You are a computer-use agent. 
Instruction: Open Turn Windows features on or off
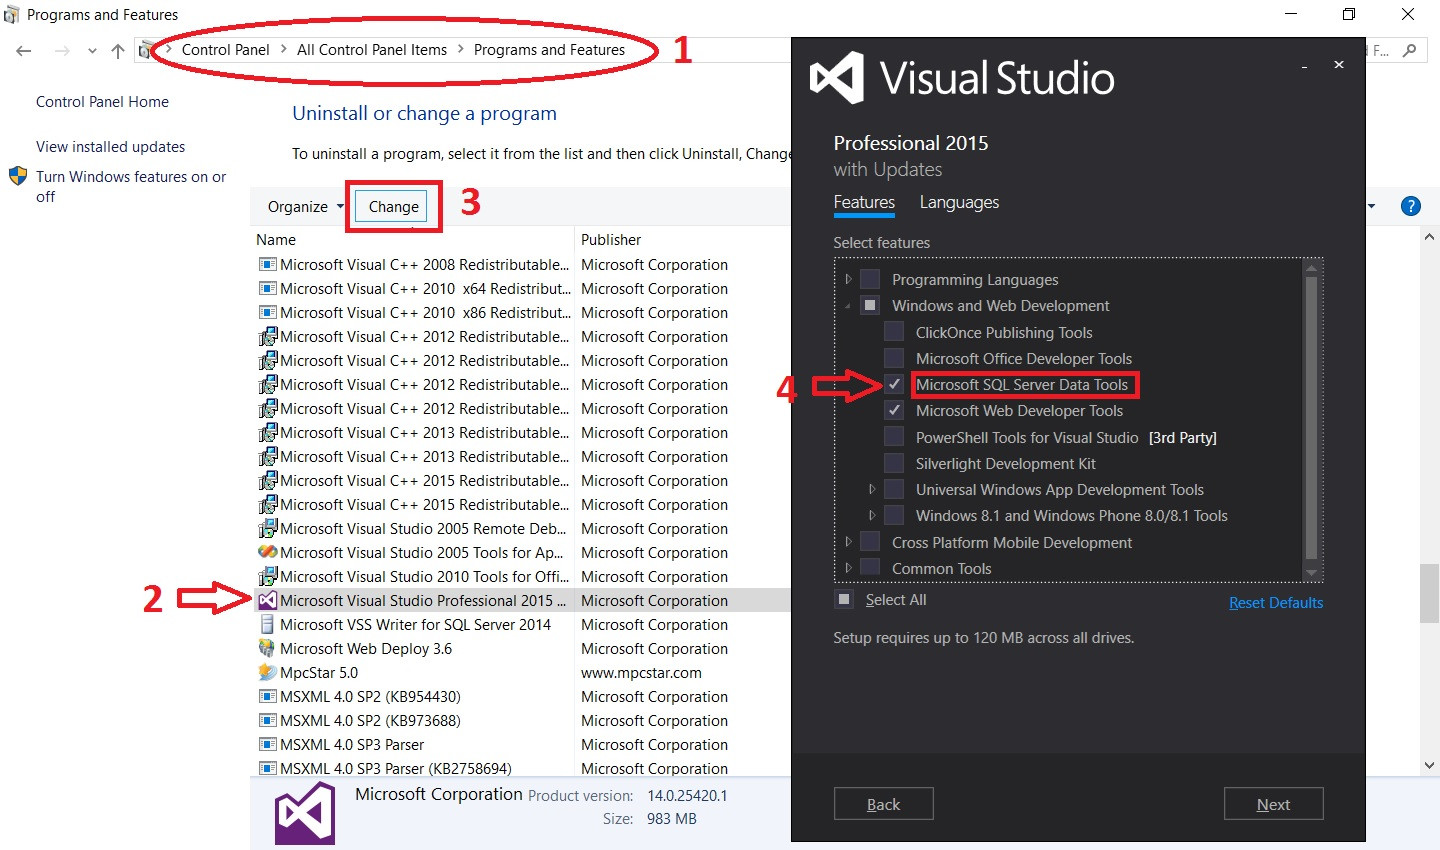131,186
